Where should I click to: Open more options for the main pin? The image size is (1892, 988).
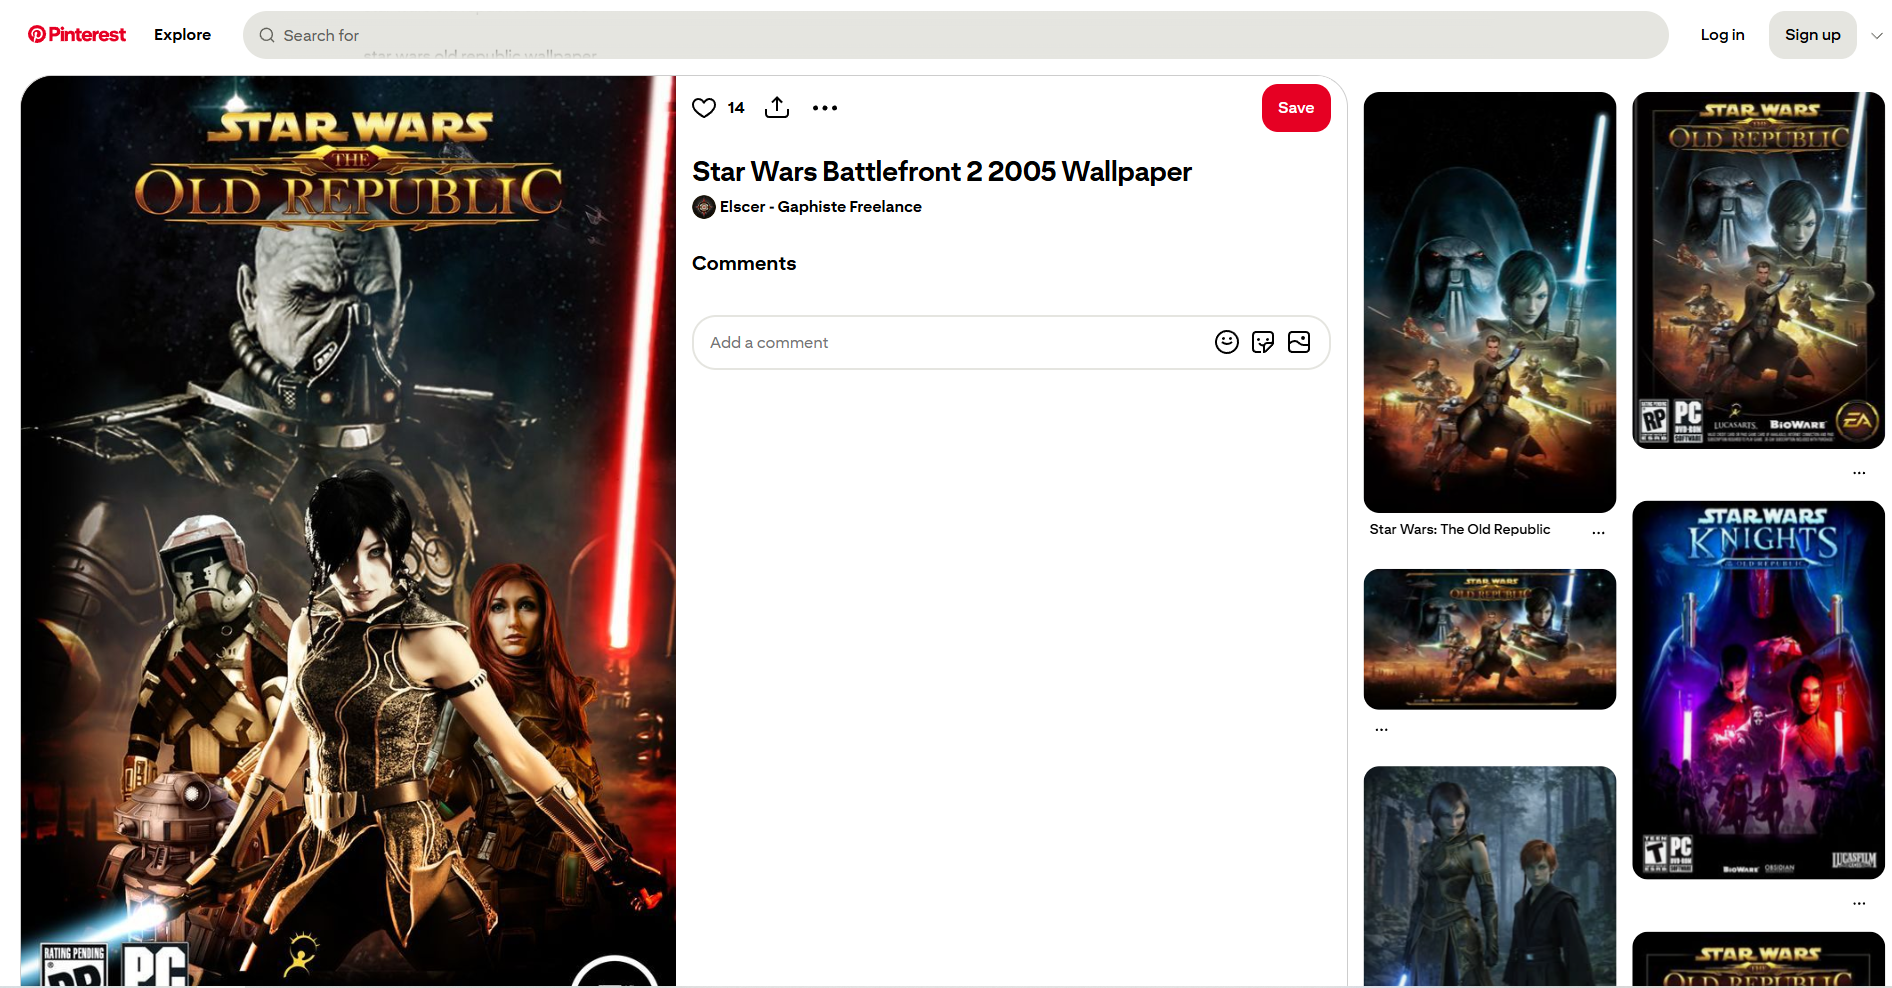pyautogui.click(x=825, y=108)
